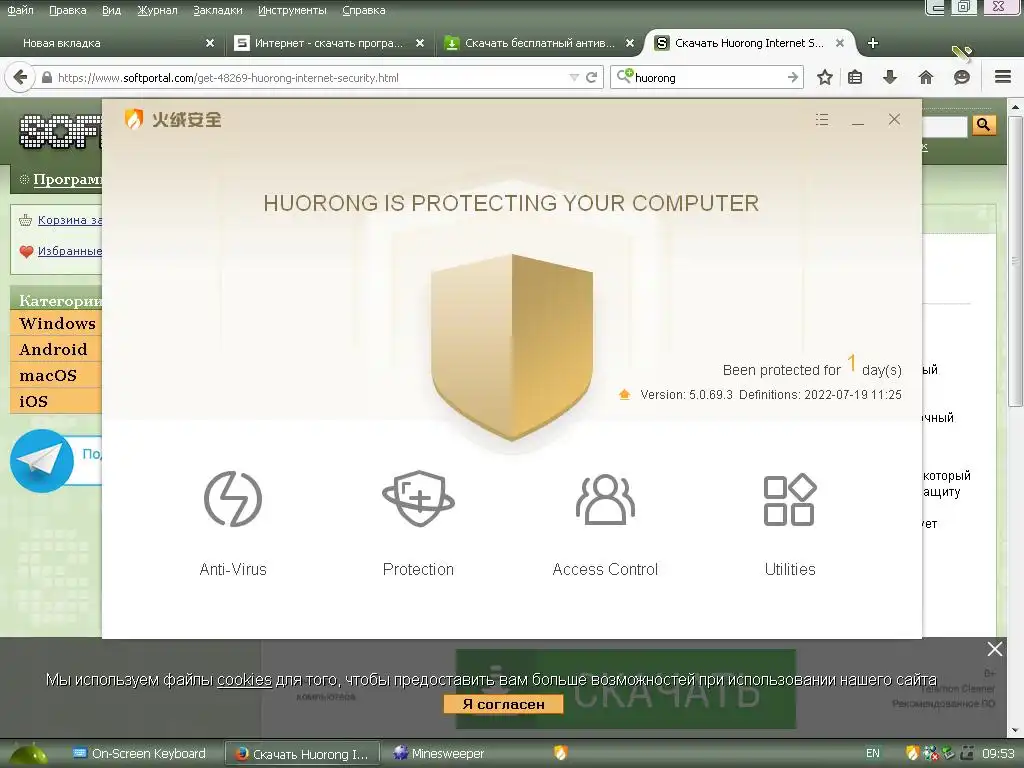This screenshot has width=1024, height=768.
Task: Open the Anti-Virus lightning icon
Action: pyautogui.click(x=233, y=499)
